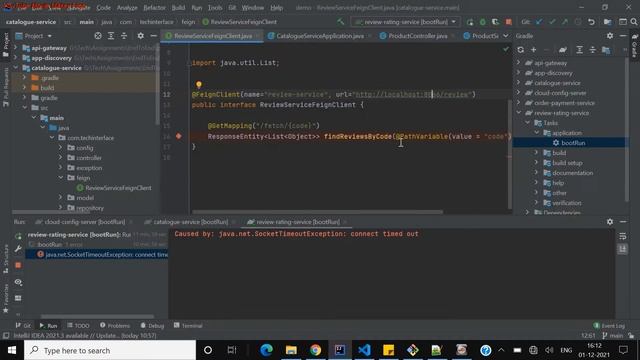640x360 pixels.
Task: Expand the app-discovery project node
Action: [16, 58]
